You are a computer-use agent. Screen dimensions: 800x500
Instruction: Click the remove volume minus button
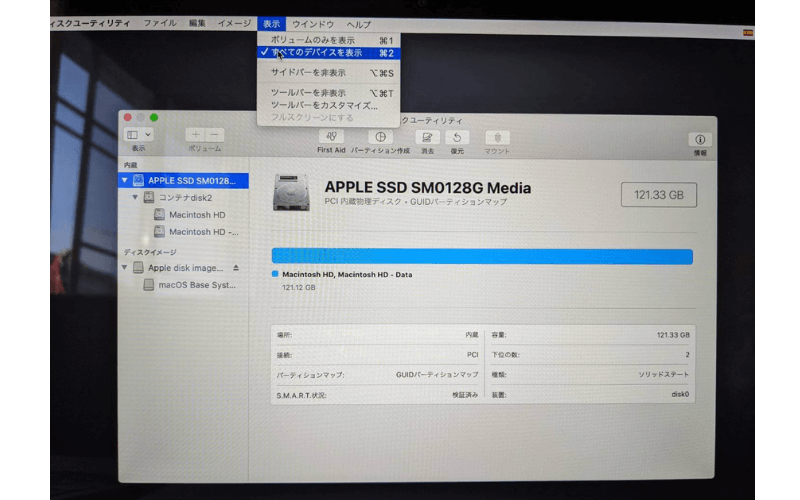pos(214,135)
